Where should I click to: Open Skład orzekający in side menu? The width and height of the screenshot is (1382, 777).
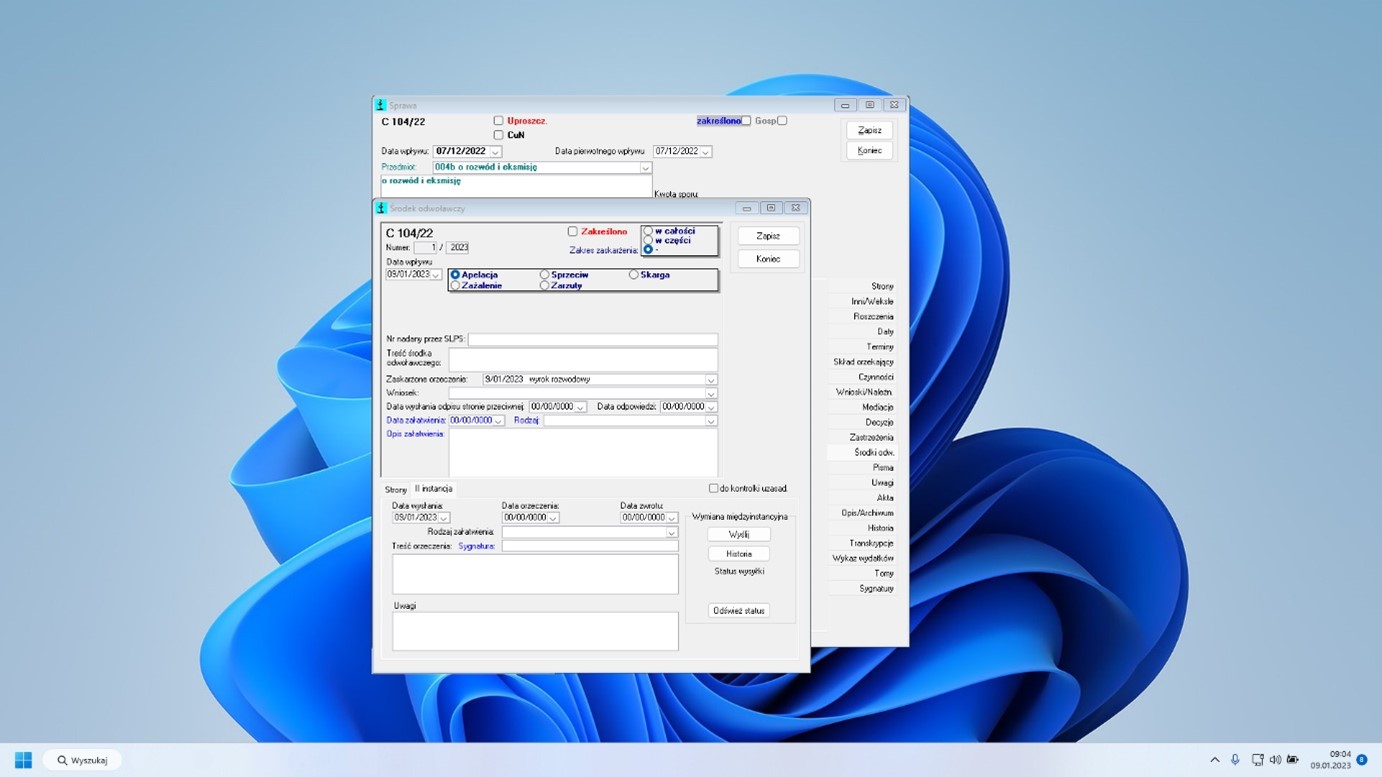[863, 362]
